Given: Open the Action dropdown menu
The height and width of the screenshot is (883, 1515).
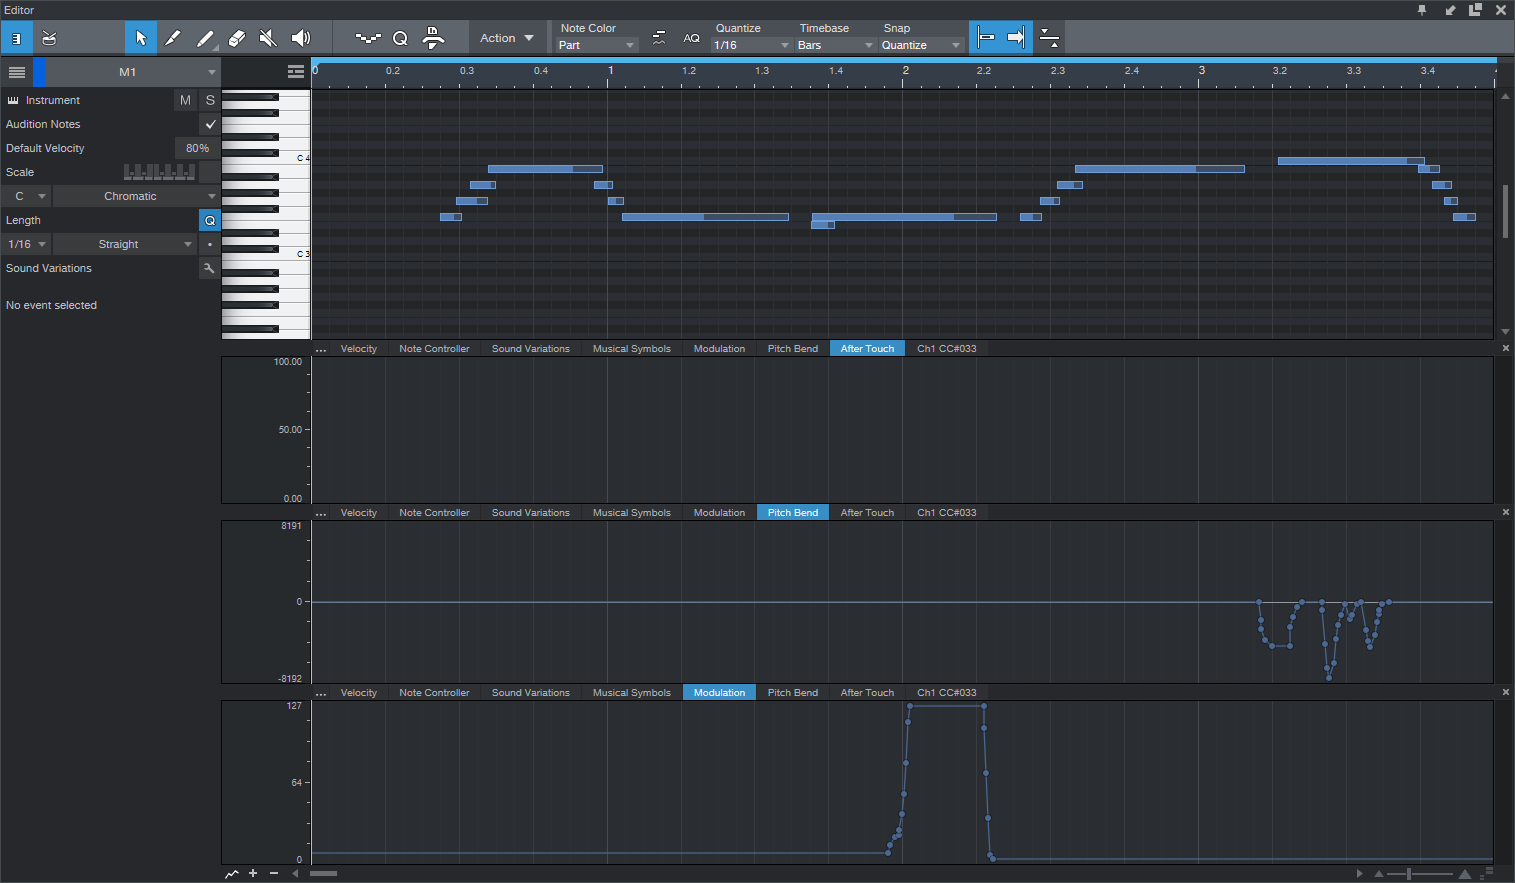Looking at the screenshot, I should (507, 38).
